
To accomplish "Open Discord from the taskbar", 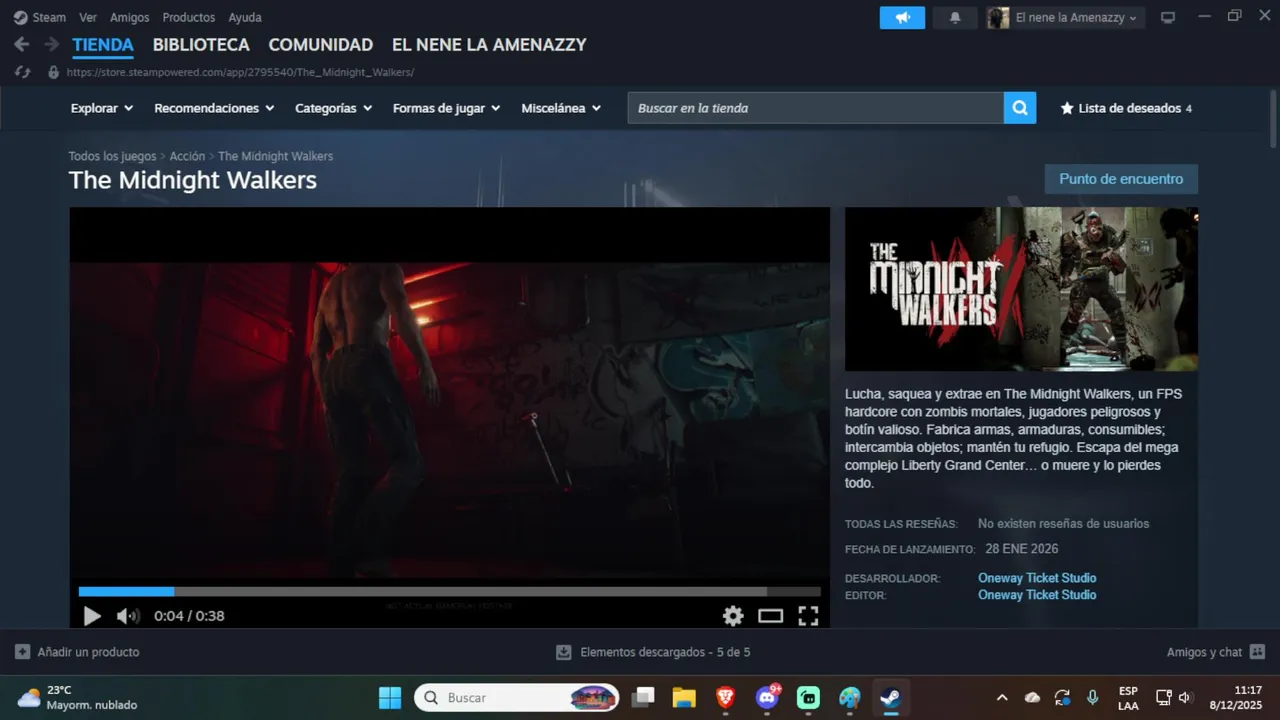I will pos(768,697).
